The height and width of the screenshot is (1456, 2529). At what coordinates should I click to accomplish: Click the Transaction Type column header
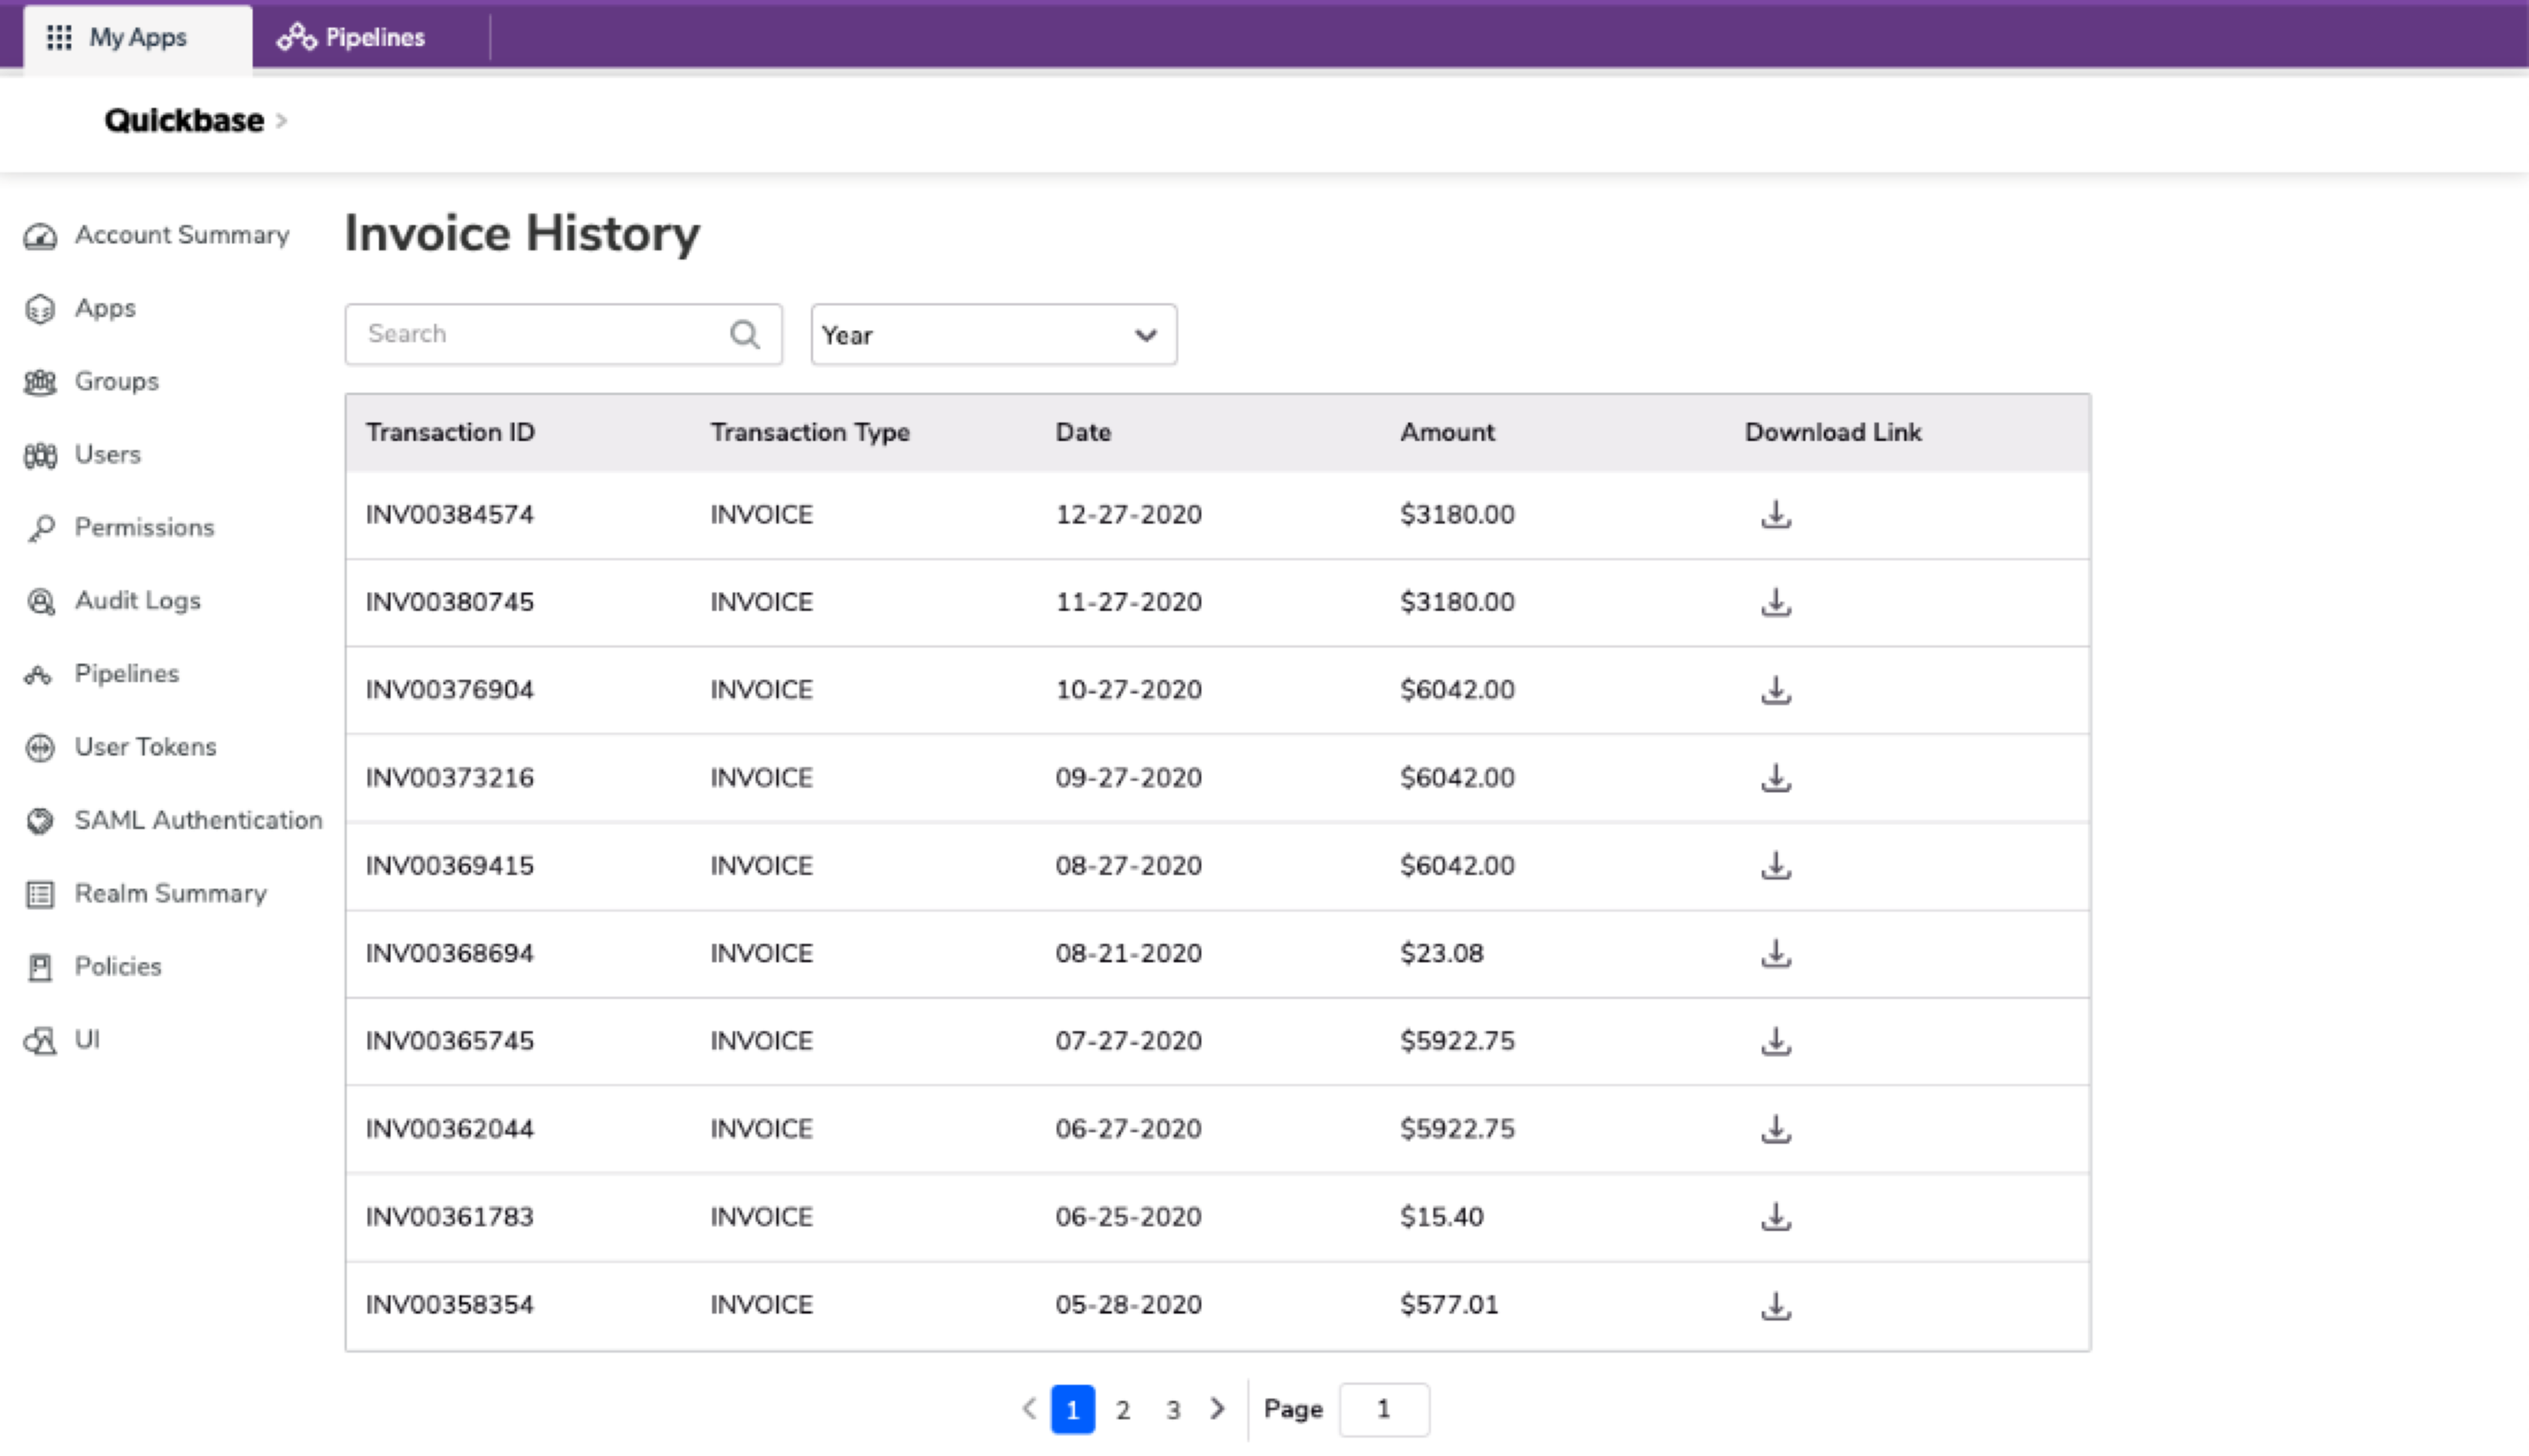(810, 432)
